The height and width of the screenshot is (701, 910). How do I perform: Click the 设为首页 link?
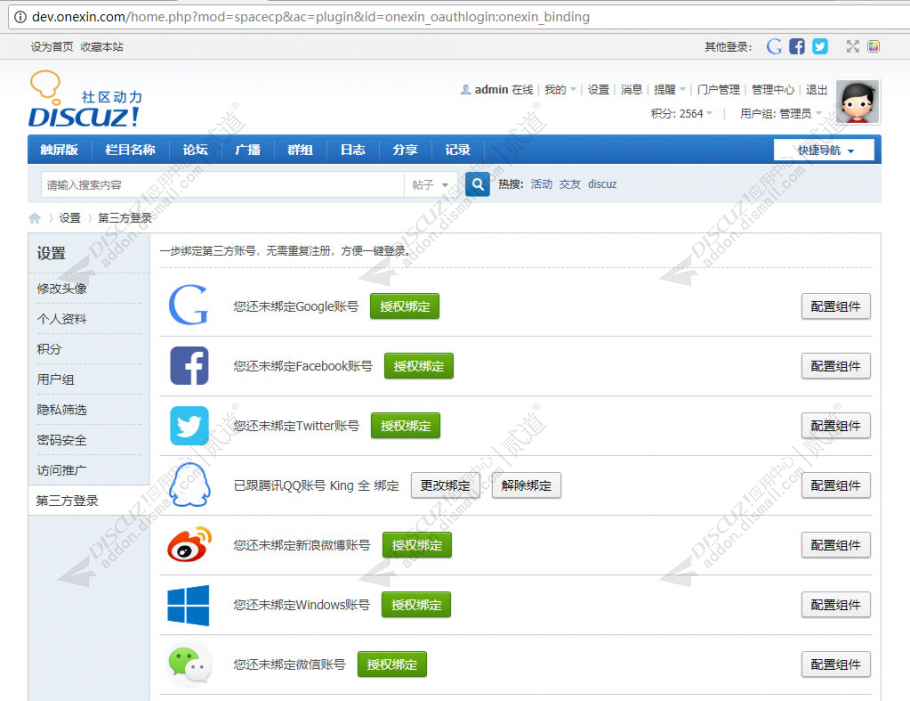tap(52, 47)
